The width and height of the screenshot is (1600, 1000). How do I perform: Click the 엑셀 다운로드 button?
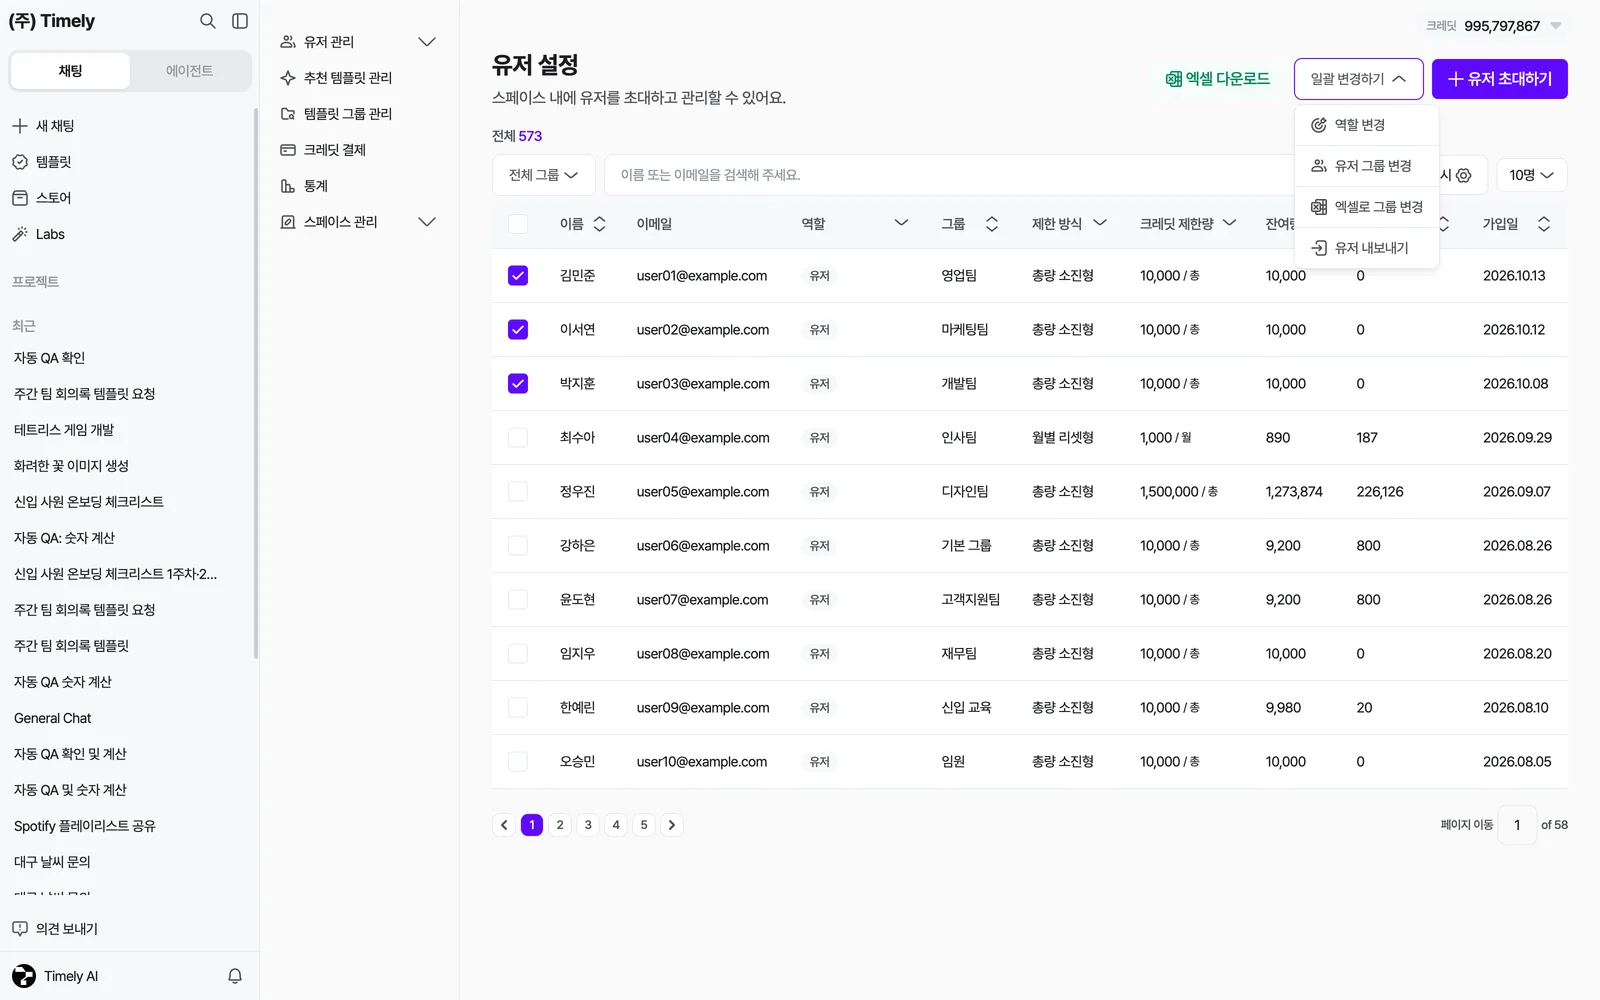point(1217,79)
